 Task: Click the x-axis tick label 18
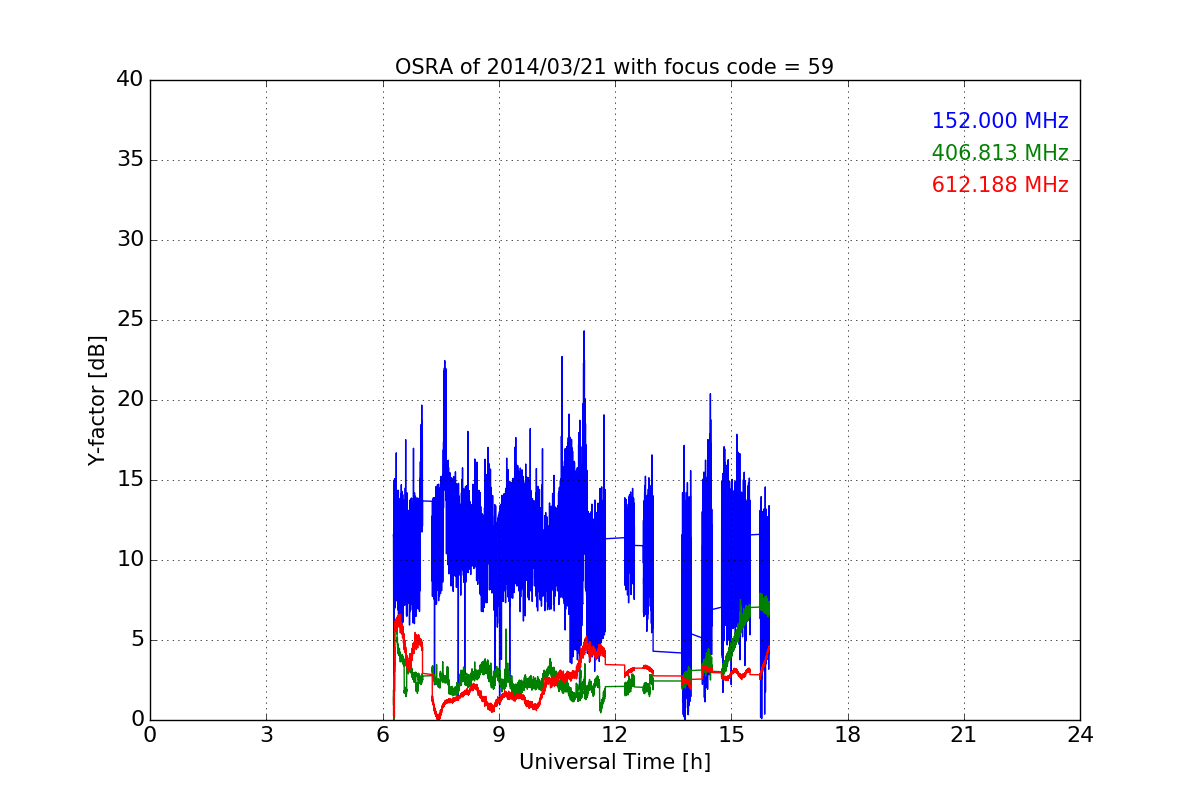[x=848, y=735]
